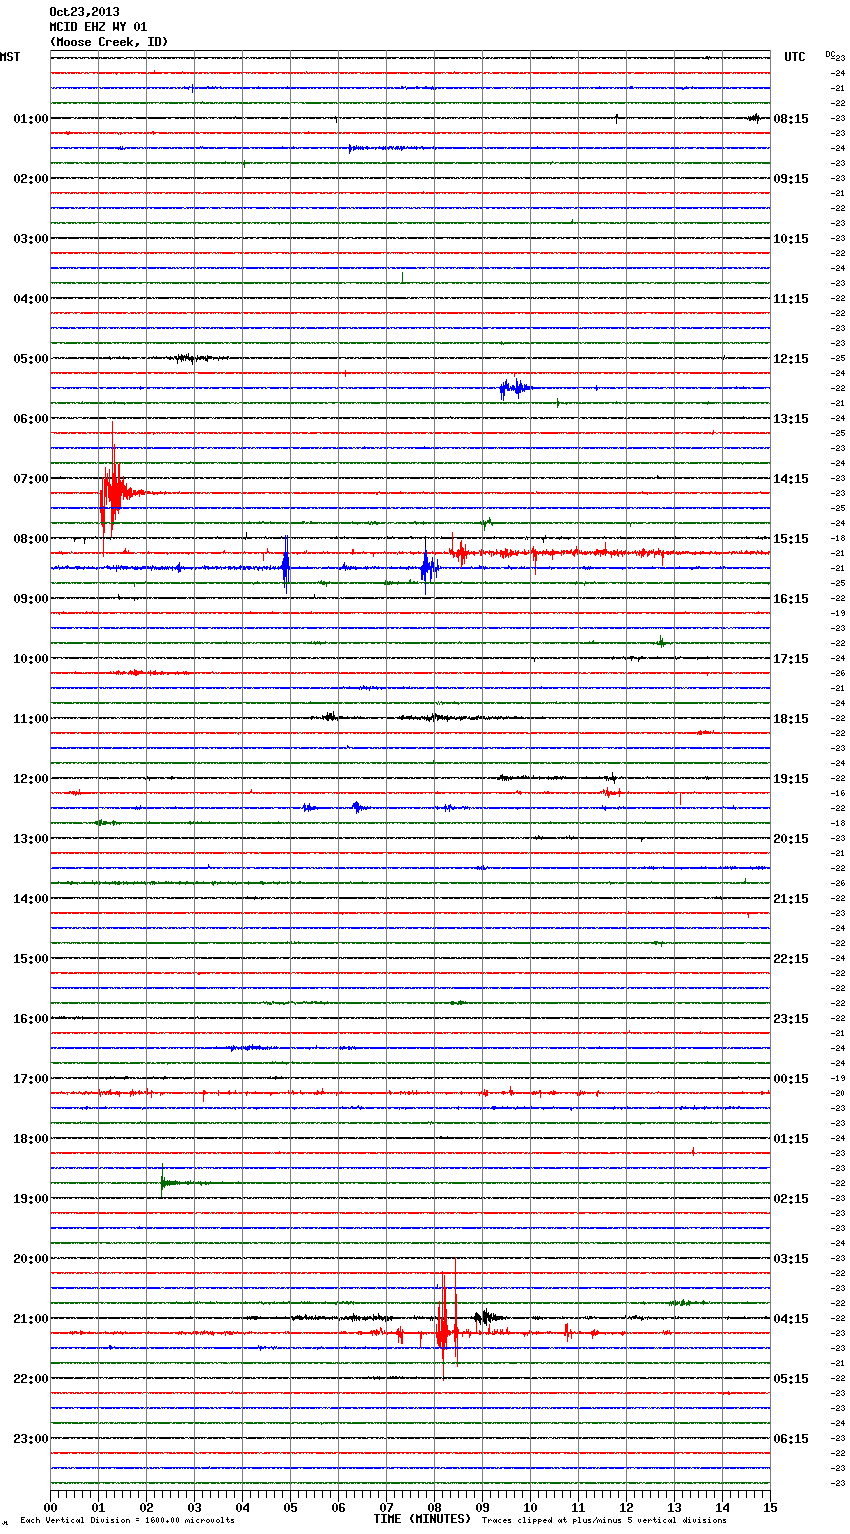Click the 08:15 UTC row label

click(x=791, y=119)
